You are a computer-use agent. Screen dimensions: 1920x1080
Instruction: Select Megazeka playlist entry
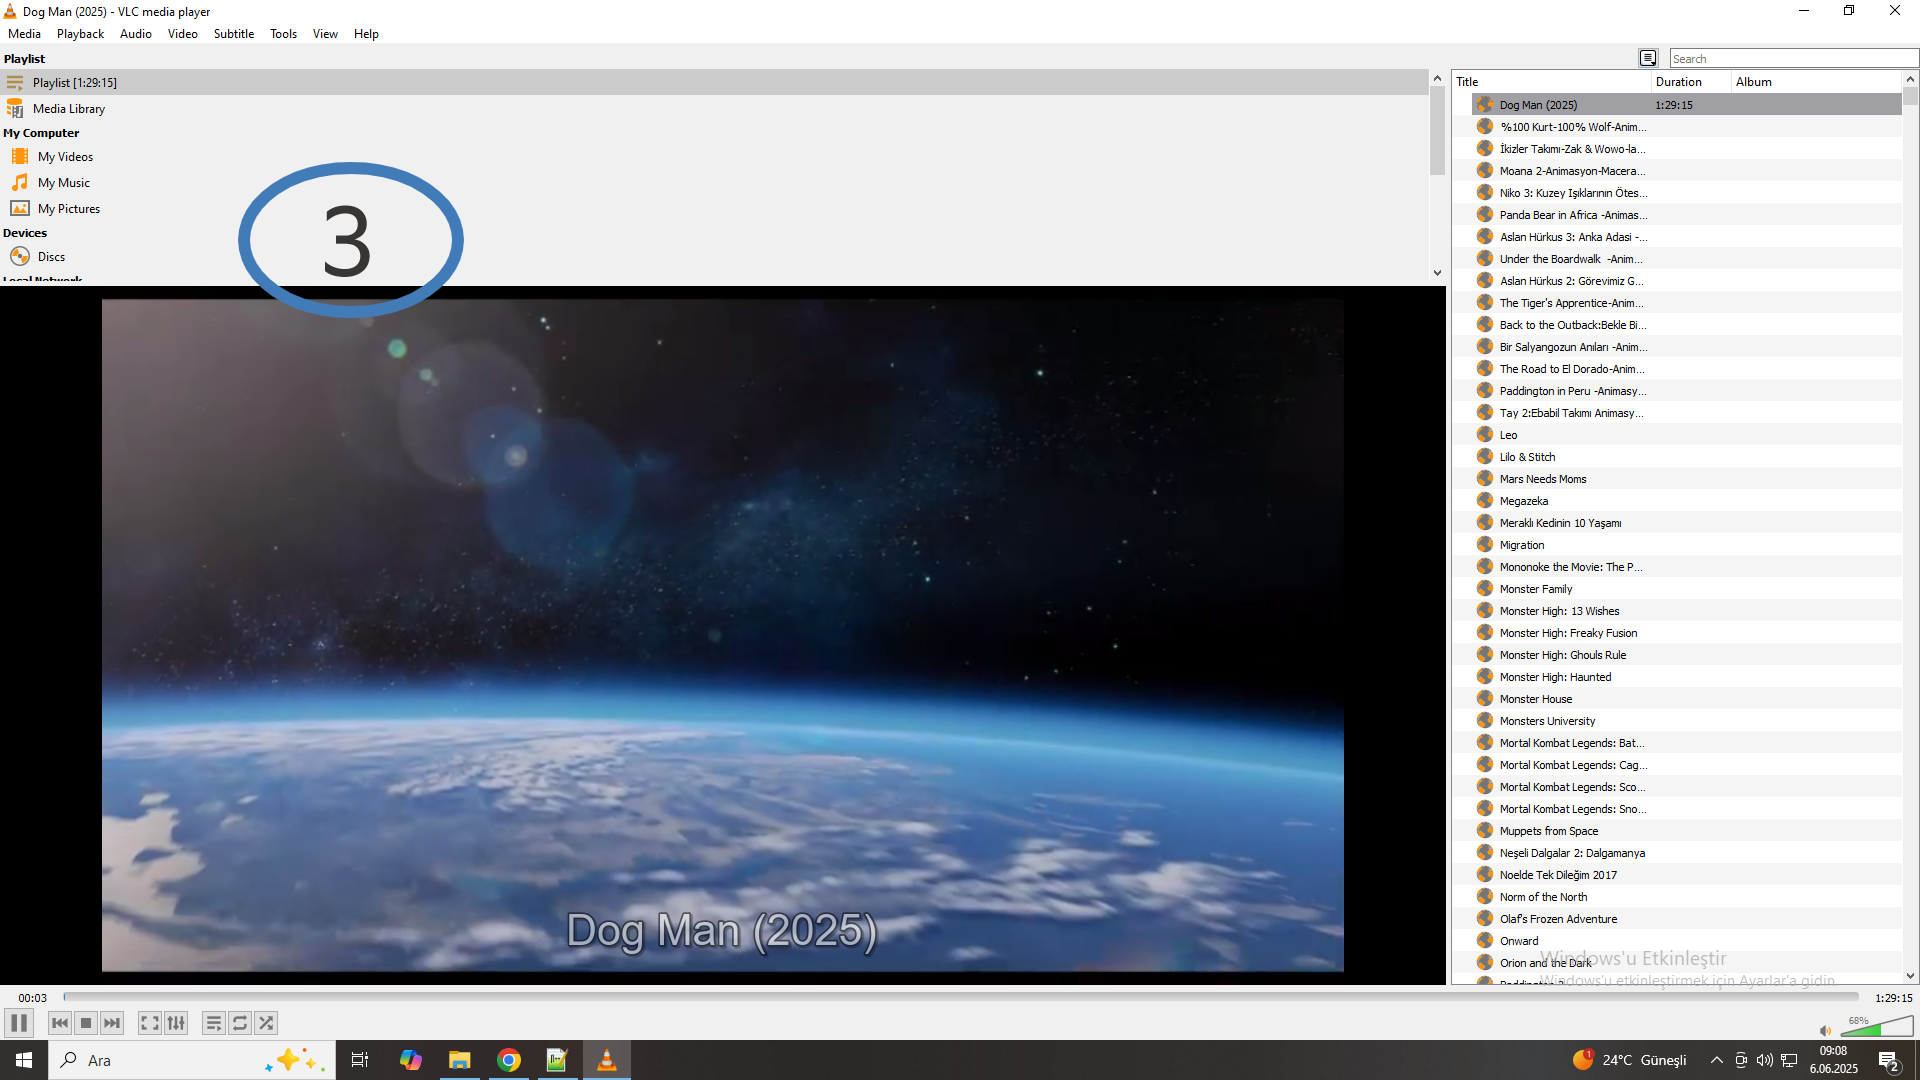pos(1686,501)
